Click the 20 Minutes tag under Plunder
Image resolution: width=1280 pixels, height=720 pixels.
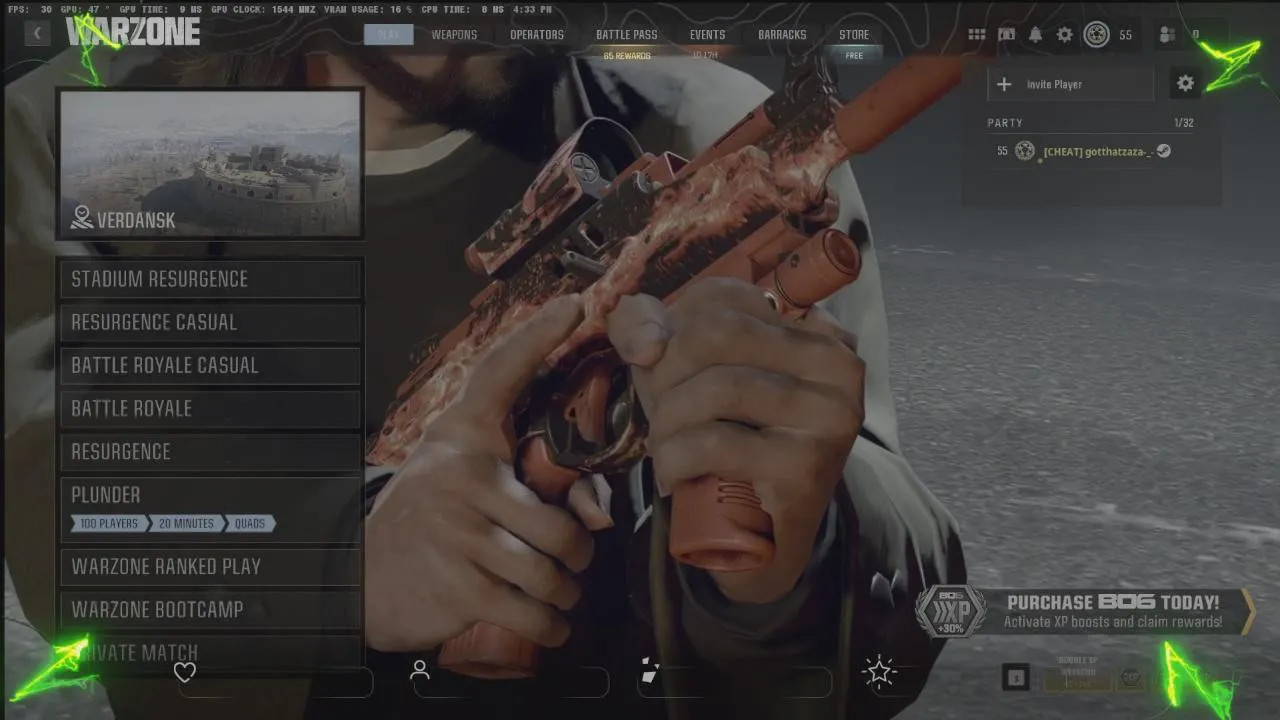[x=186, y=523]
